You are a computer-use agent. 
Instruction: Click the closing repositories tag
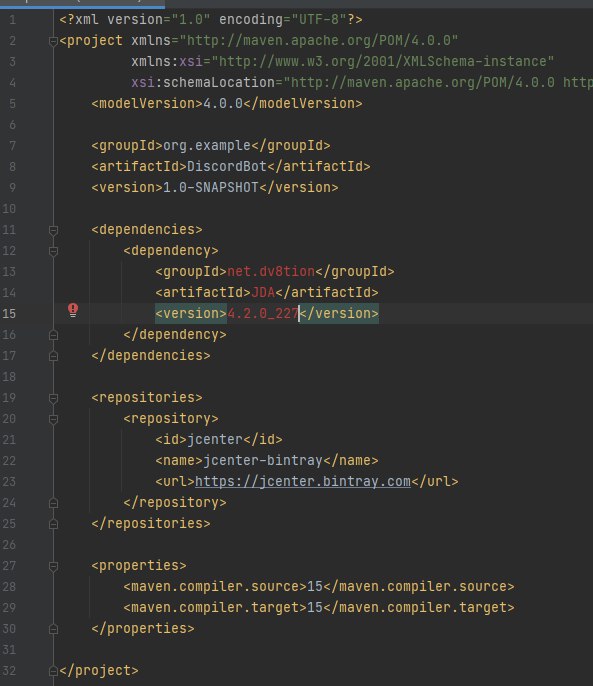[151, 524]
